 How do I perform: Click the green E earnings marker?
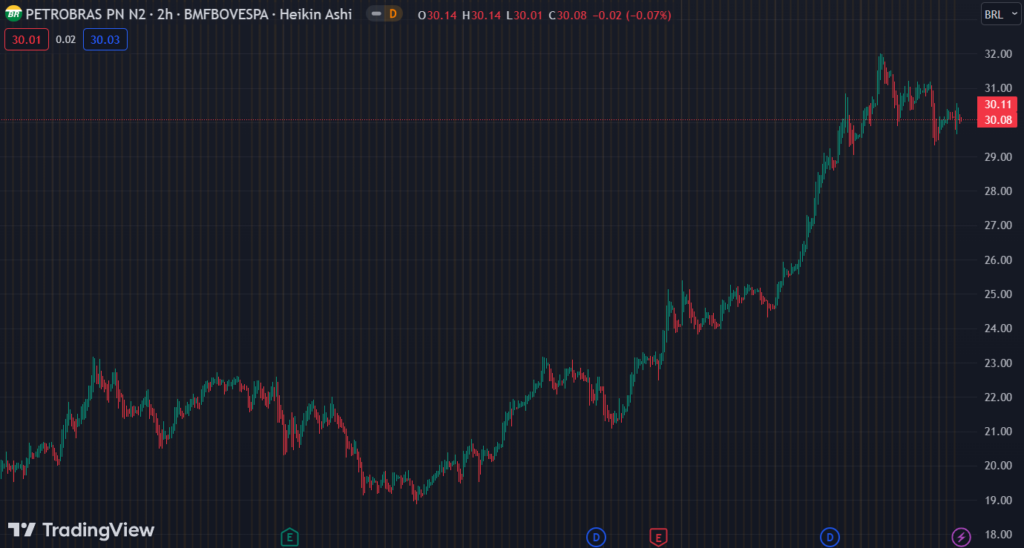click(289, 537)
